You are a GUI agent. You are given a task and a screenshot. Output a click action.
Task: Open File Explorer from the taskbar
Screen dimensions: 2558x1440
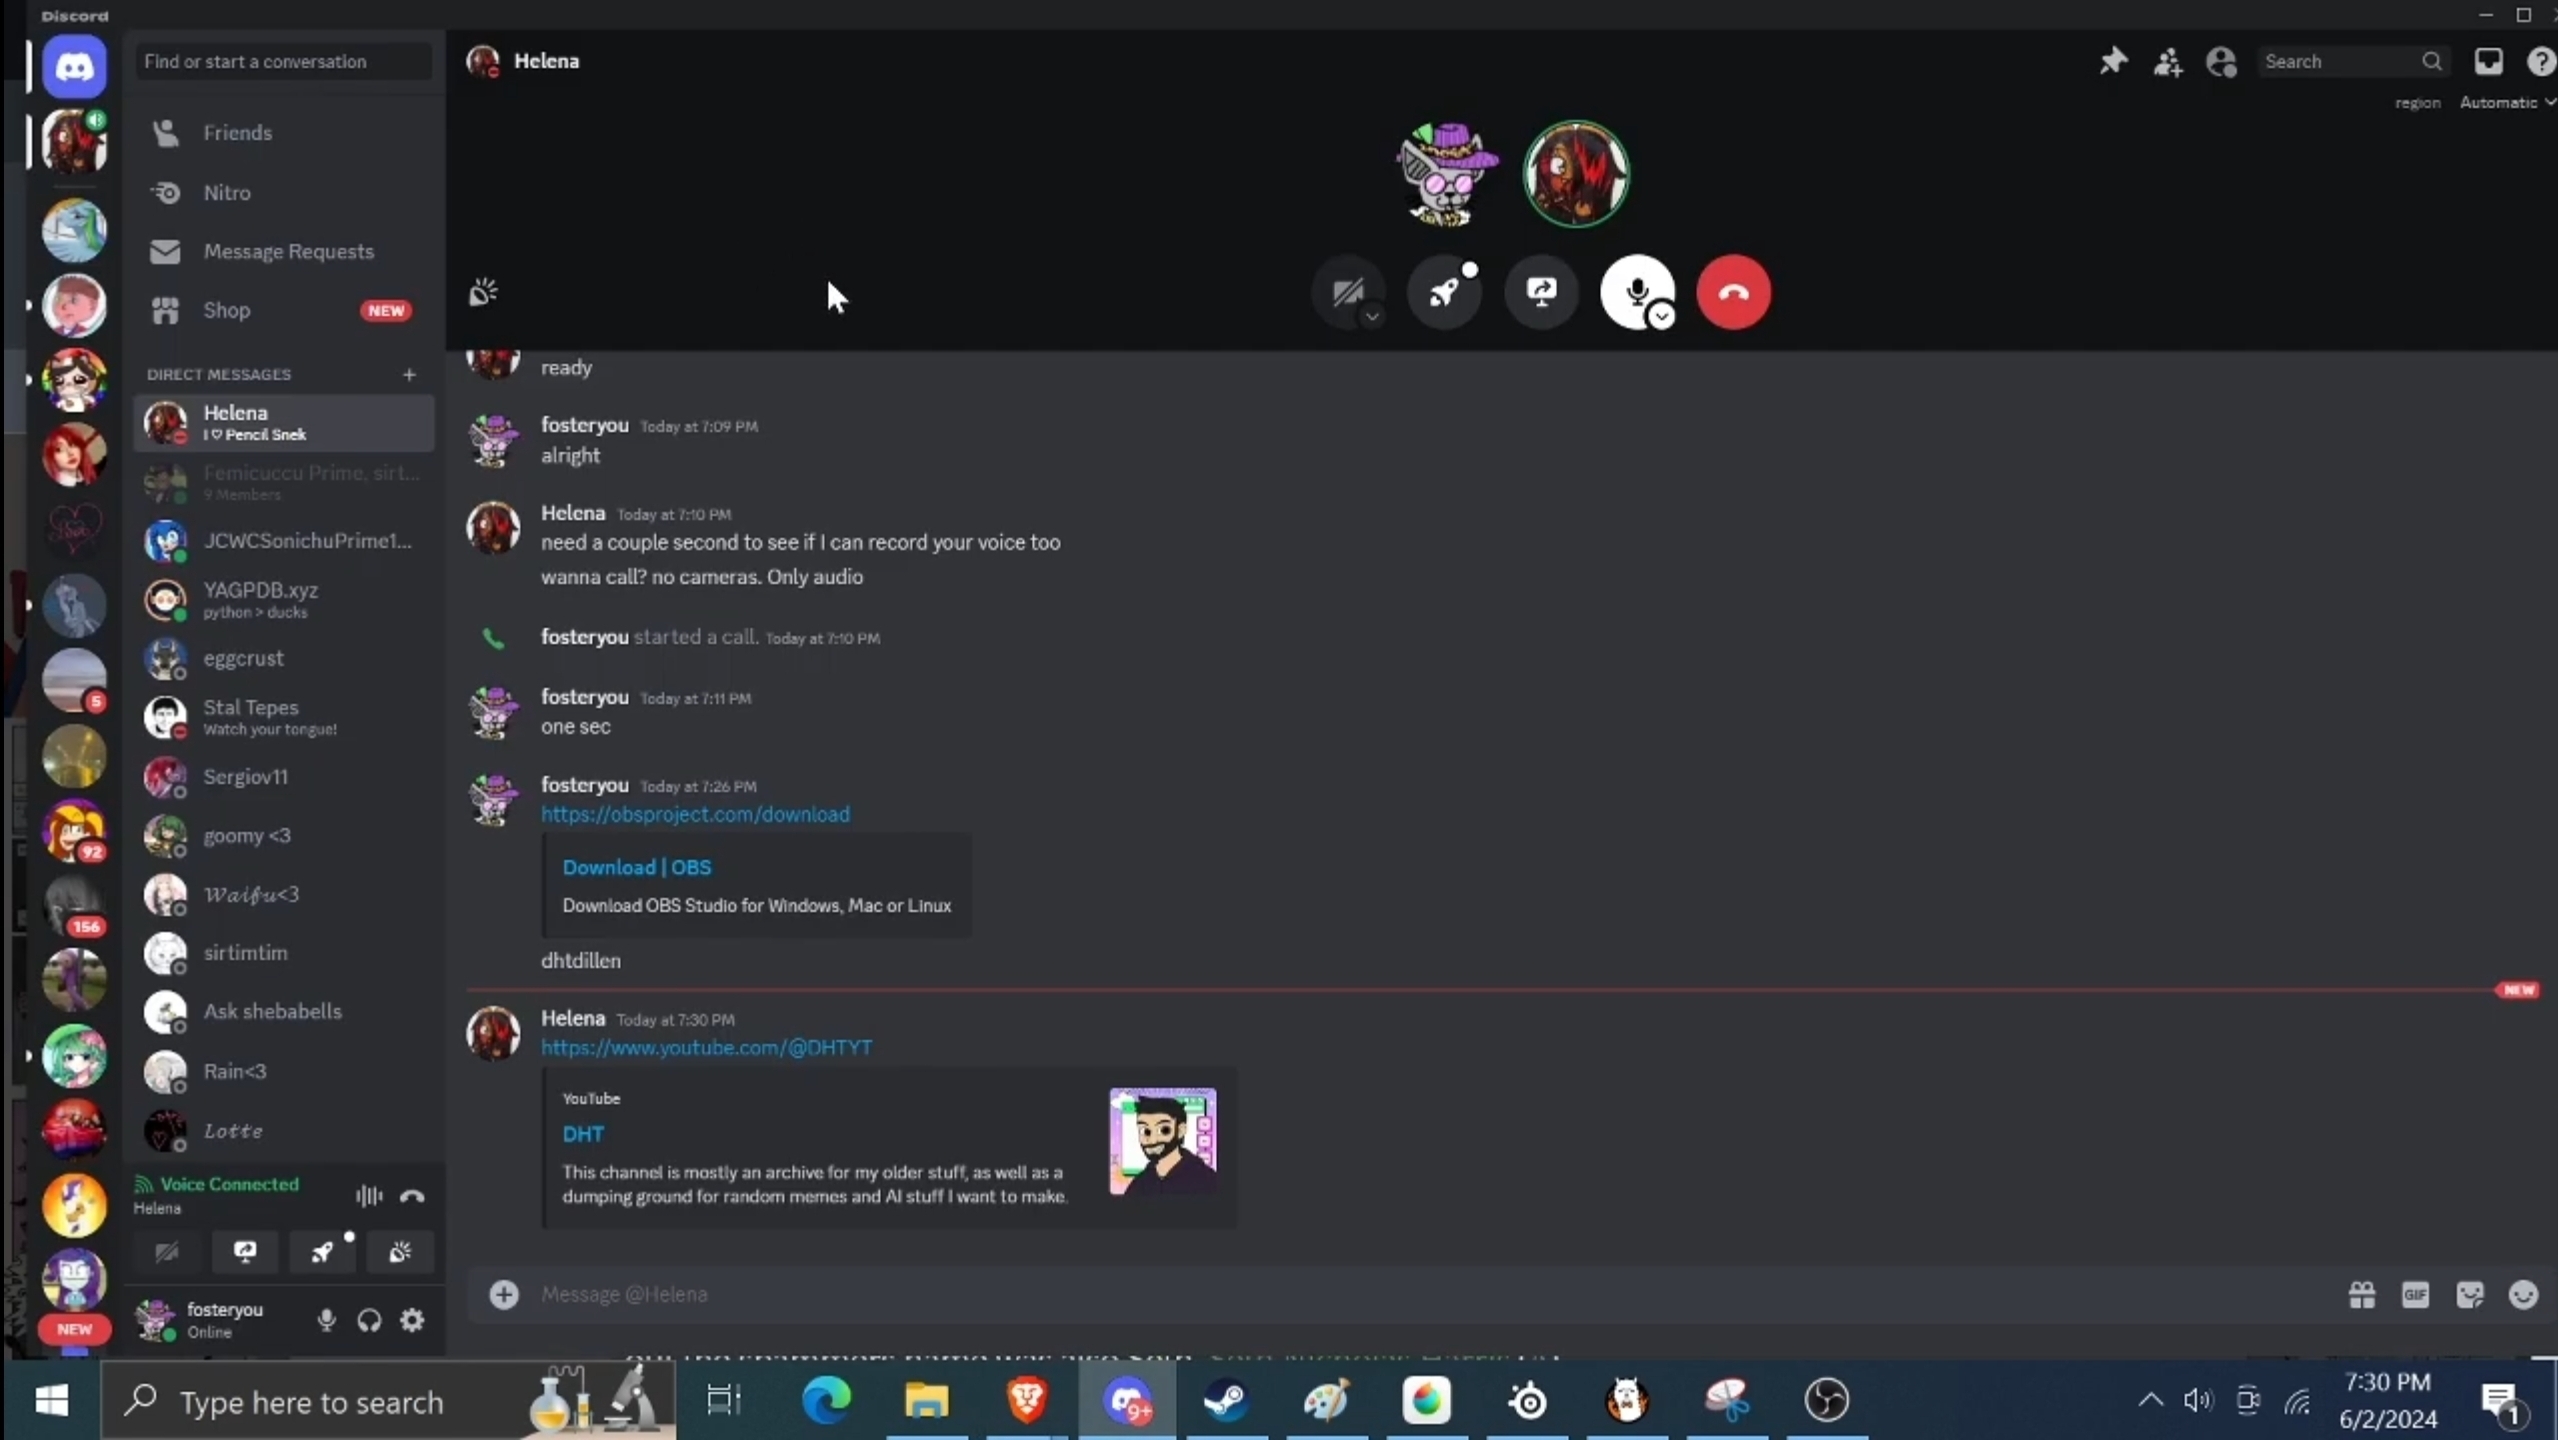point(926,1400)
